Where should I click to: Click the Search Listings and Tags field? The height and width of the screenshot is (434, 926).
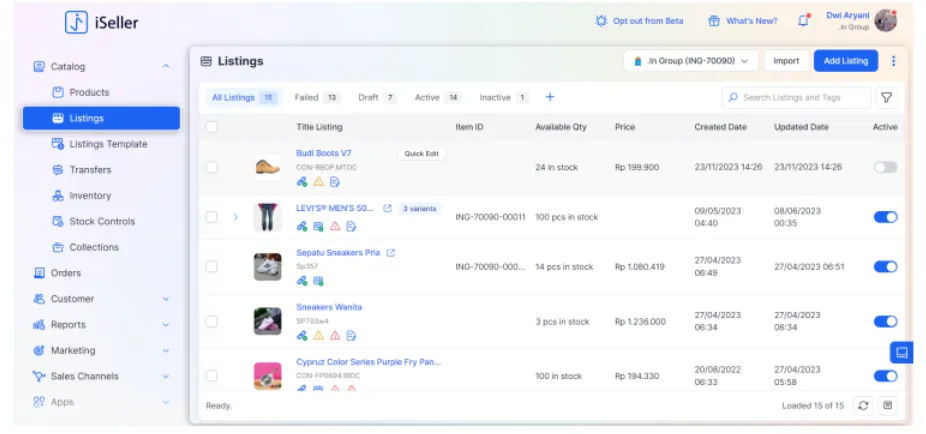click(x=796, y=97)
